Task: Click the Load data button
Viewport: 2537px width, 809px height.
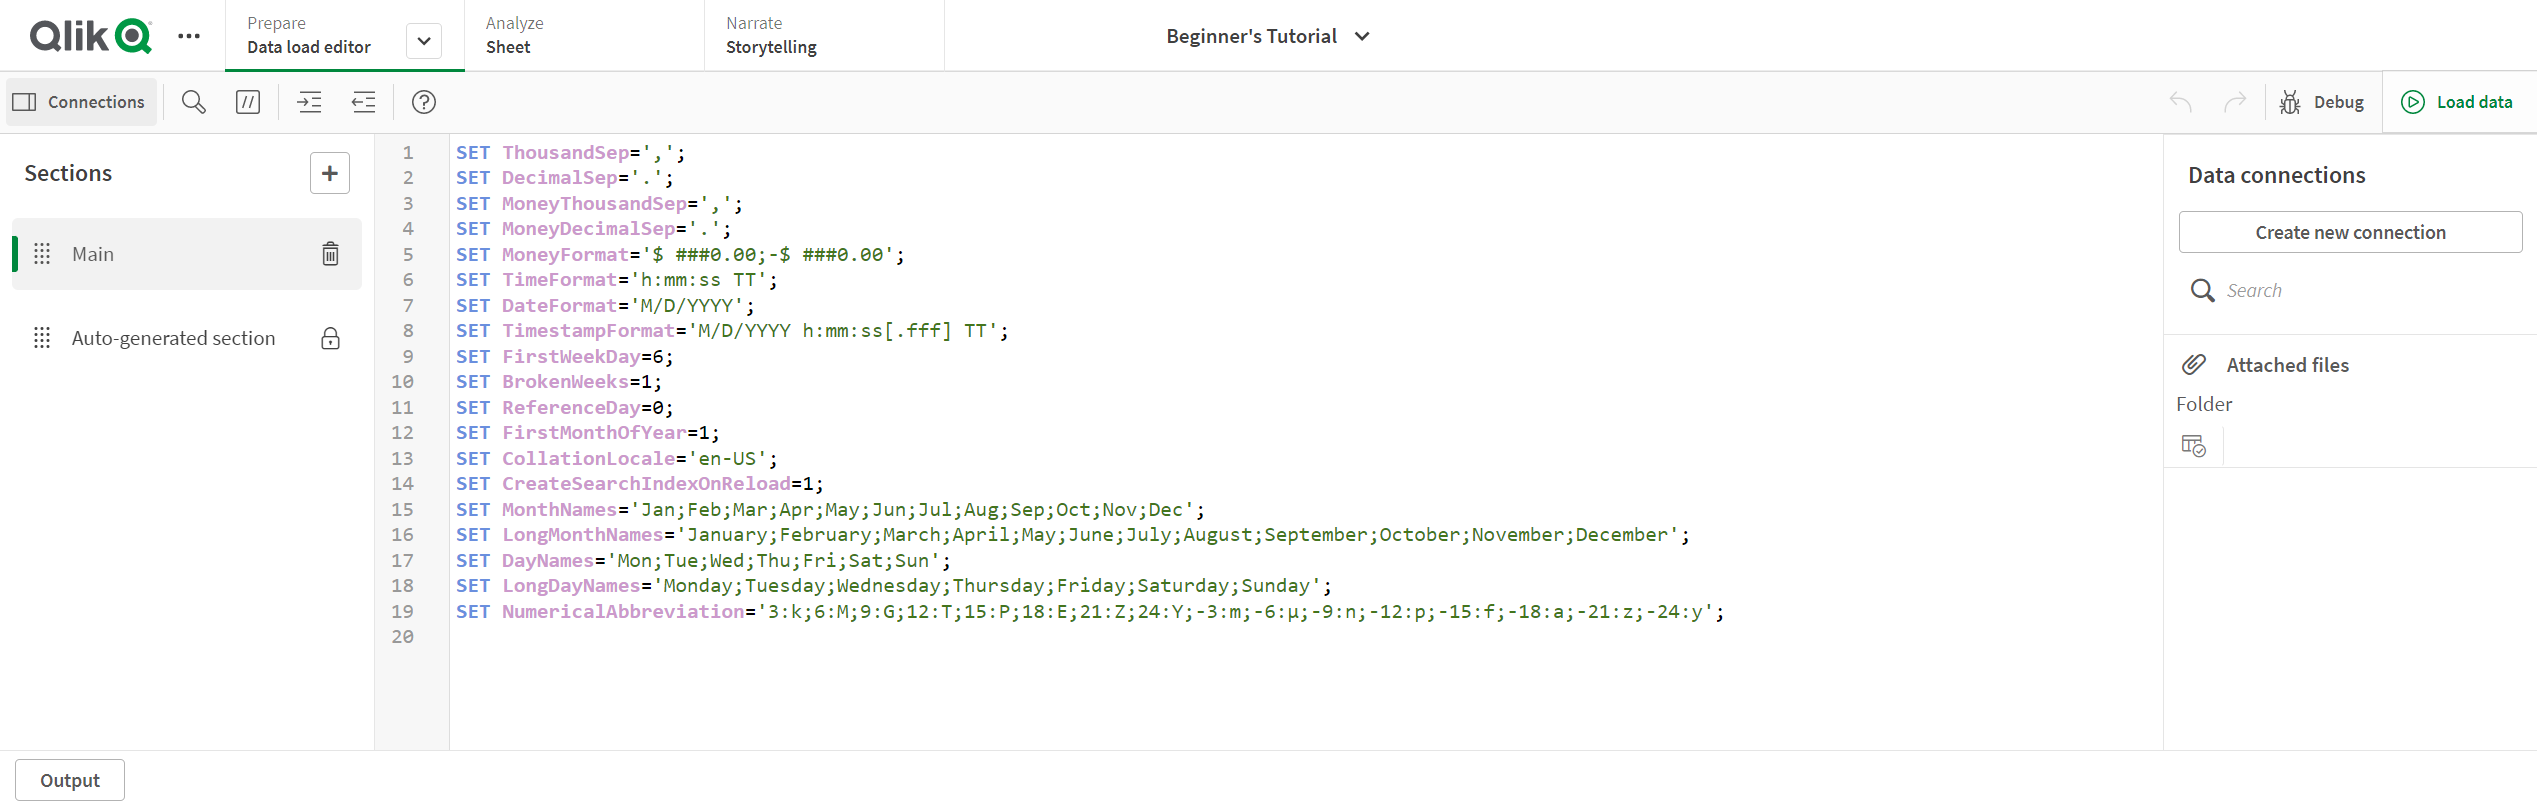Action: [2457, 102]
